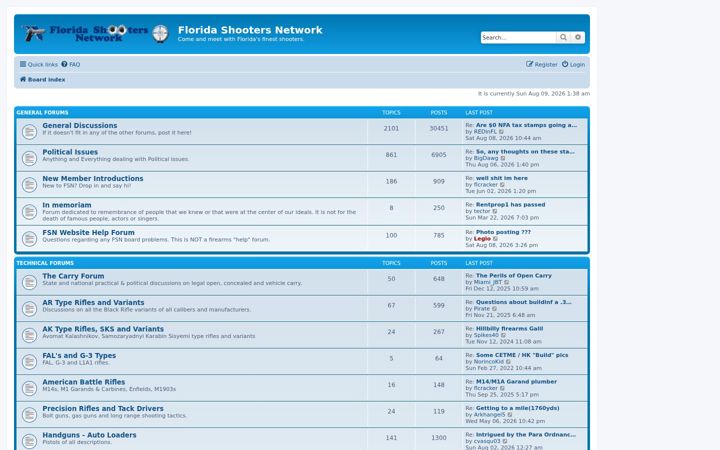Image resolution: width=720 pixels, height=450 pixels.
Task: Open Precision Rifles and Tack Drivers forum
Action: (x=103, y=409)
